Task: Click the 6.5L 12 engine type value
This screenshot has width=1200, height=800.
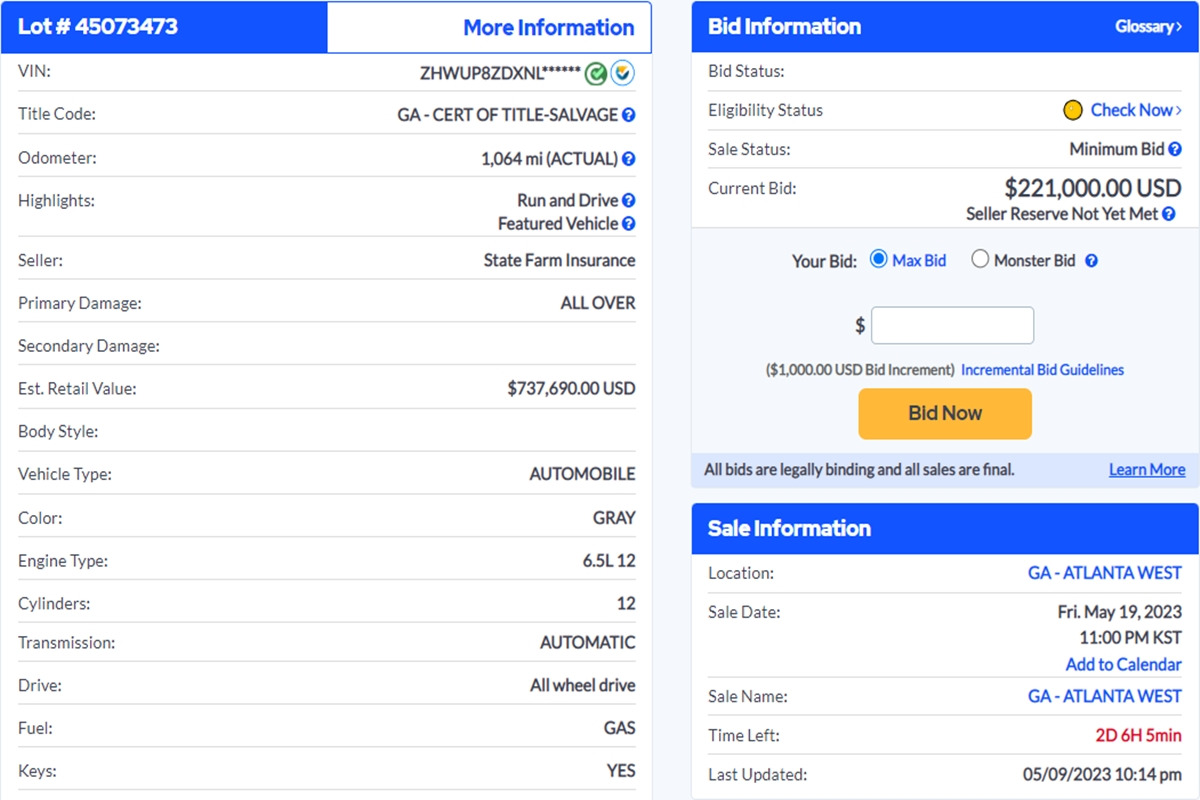Action: [x=609, y=561]
